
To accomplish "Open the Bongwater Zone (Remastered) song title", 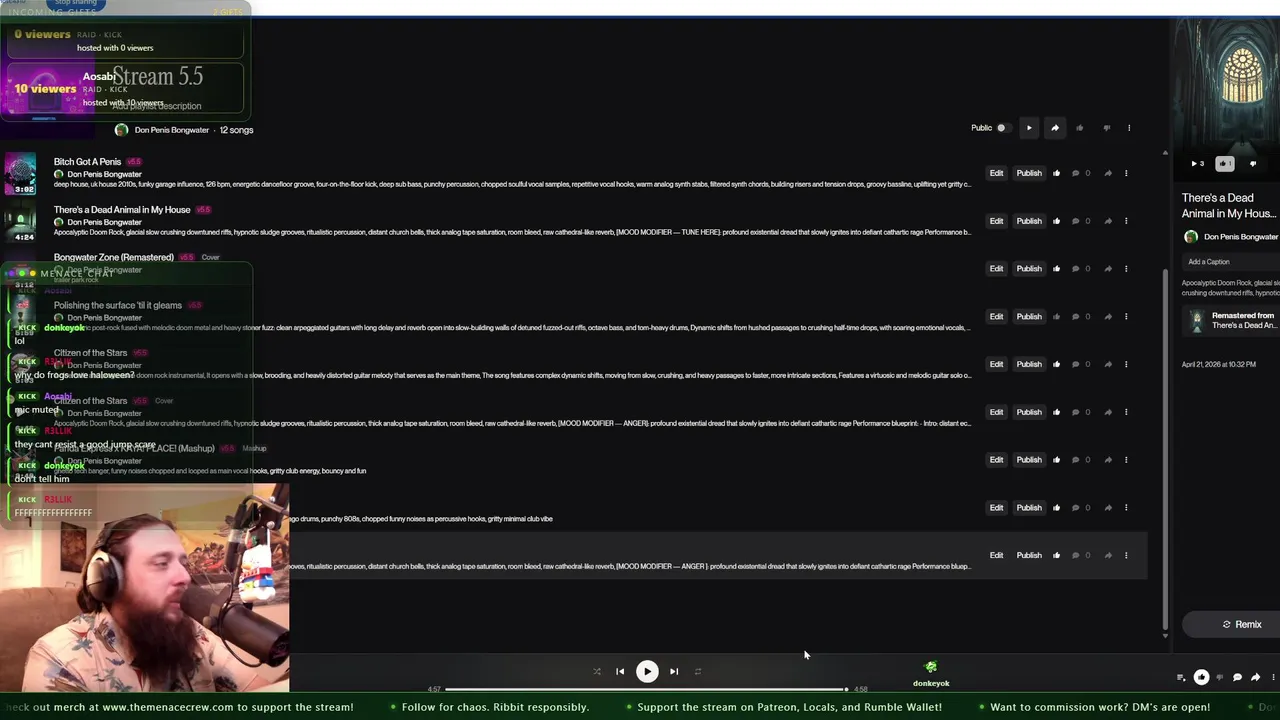I will [114, 258].
